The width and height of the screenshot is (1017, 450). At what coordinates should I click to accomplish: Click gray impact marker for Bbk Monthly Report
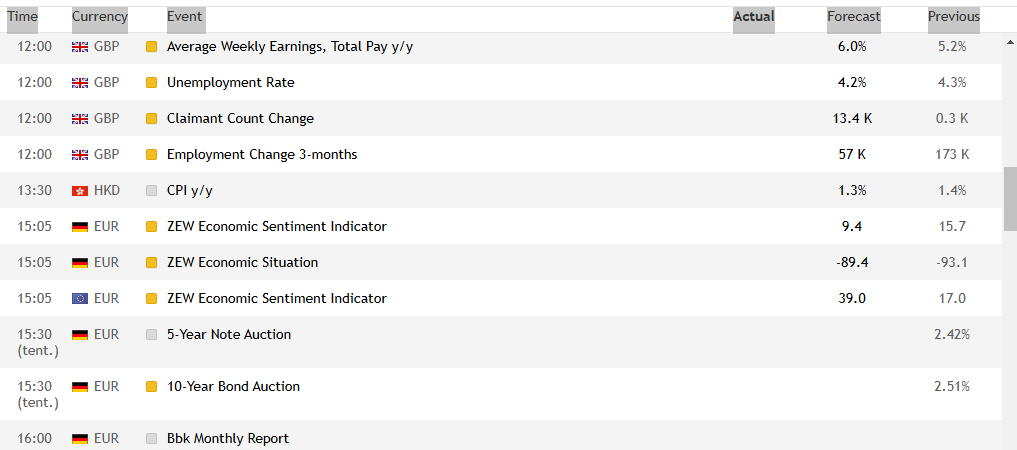point(152,439)
